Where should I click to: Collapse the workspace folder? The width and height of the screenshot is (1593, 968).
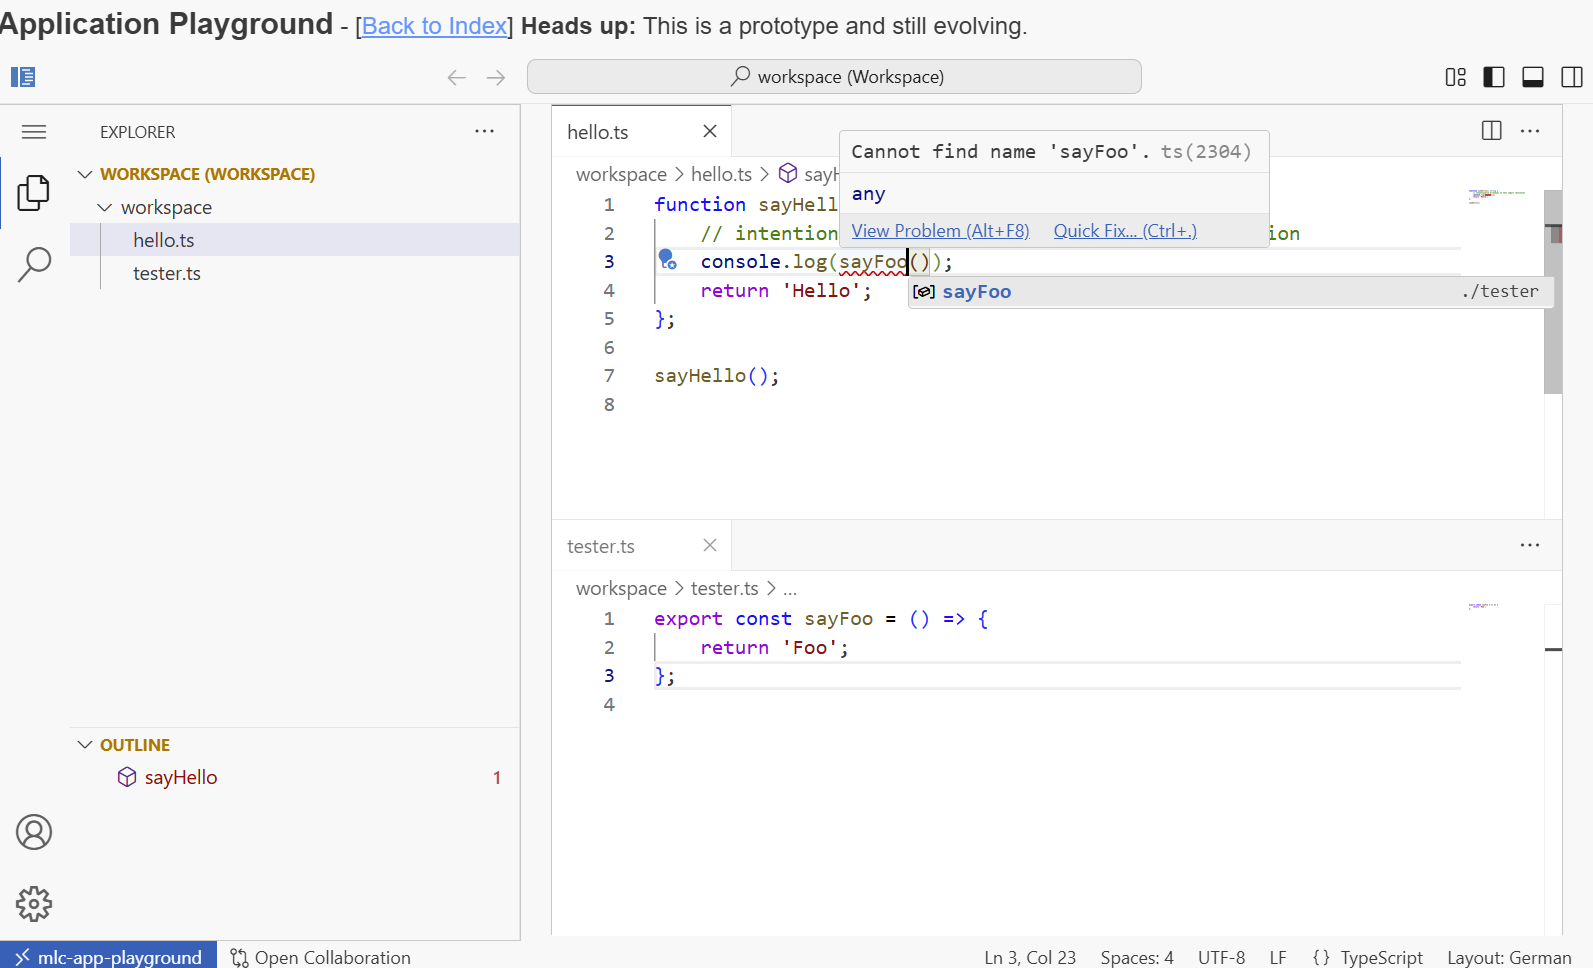[x=105, y=207]
